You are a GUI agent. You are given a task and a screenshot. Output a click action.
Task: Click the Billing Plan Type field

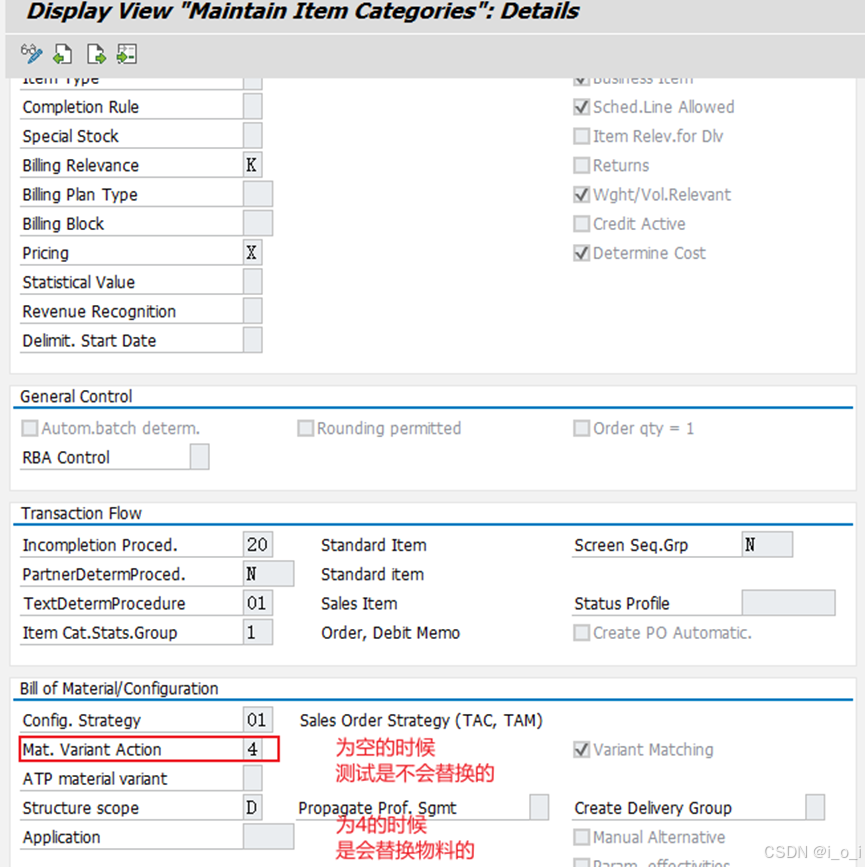[258, 195]
